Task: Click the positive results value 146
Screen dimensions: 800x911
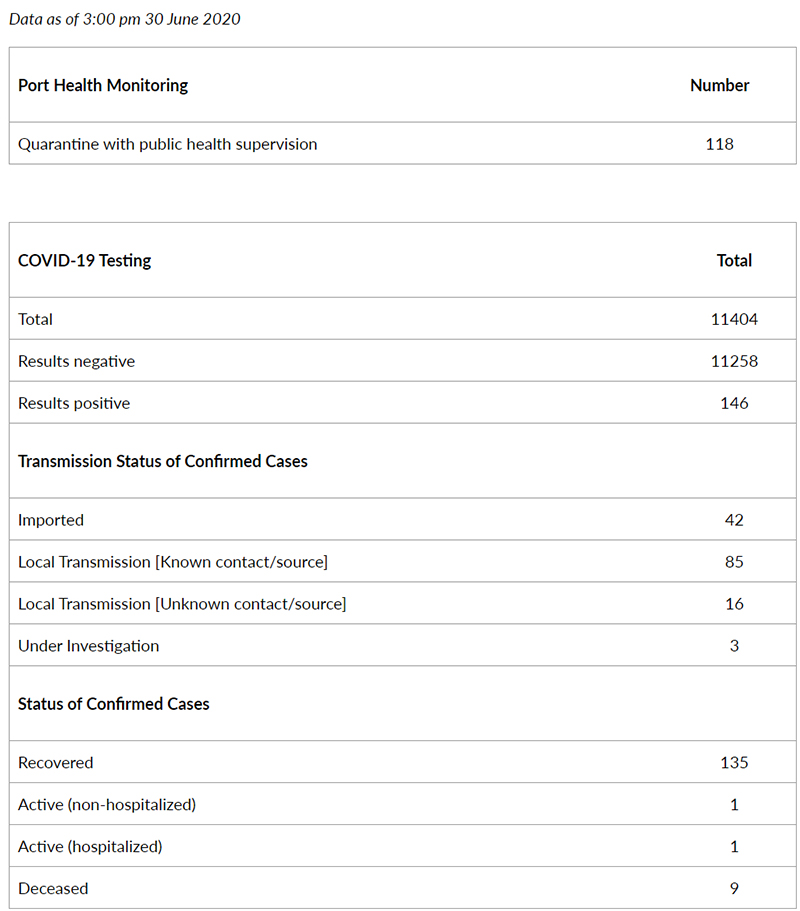Action: pos(734,403)
